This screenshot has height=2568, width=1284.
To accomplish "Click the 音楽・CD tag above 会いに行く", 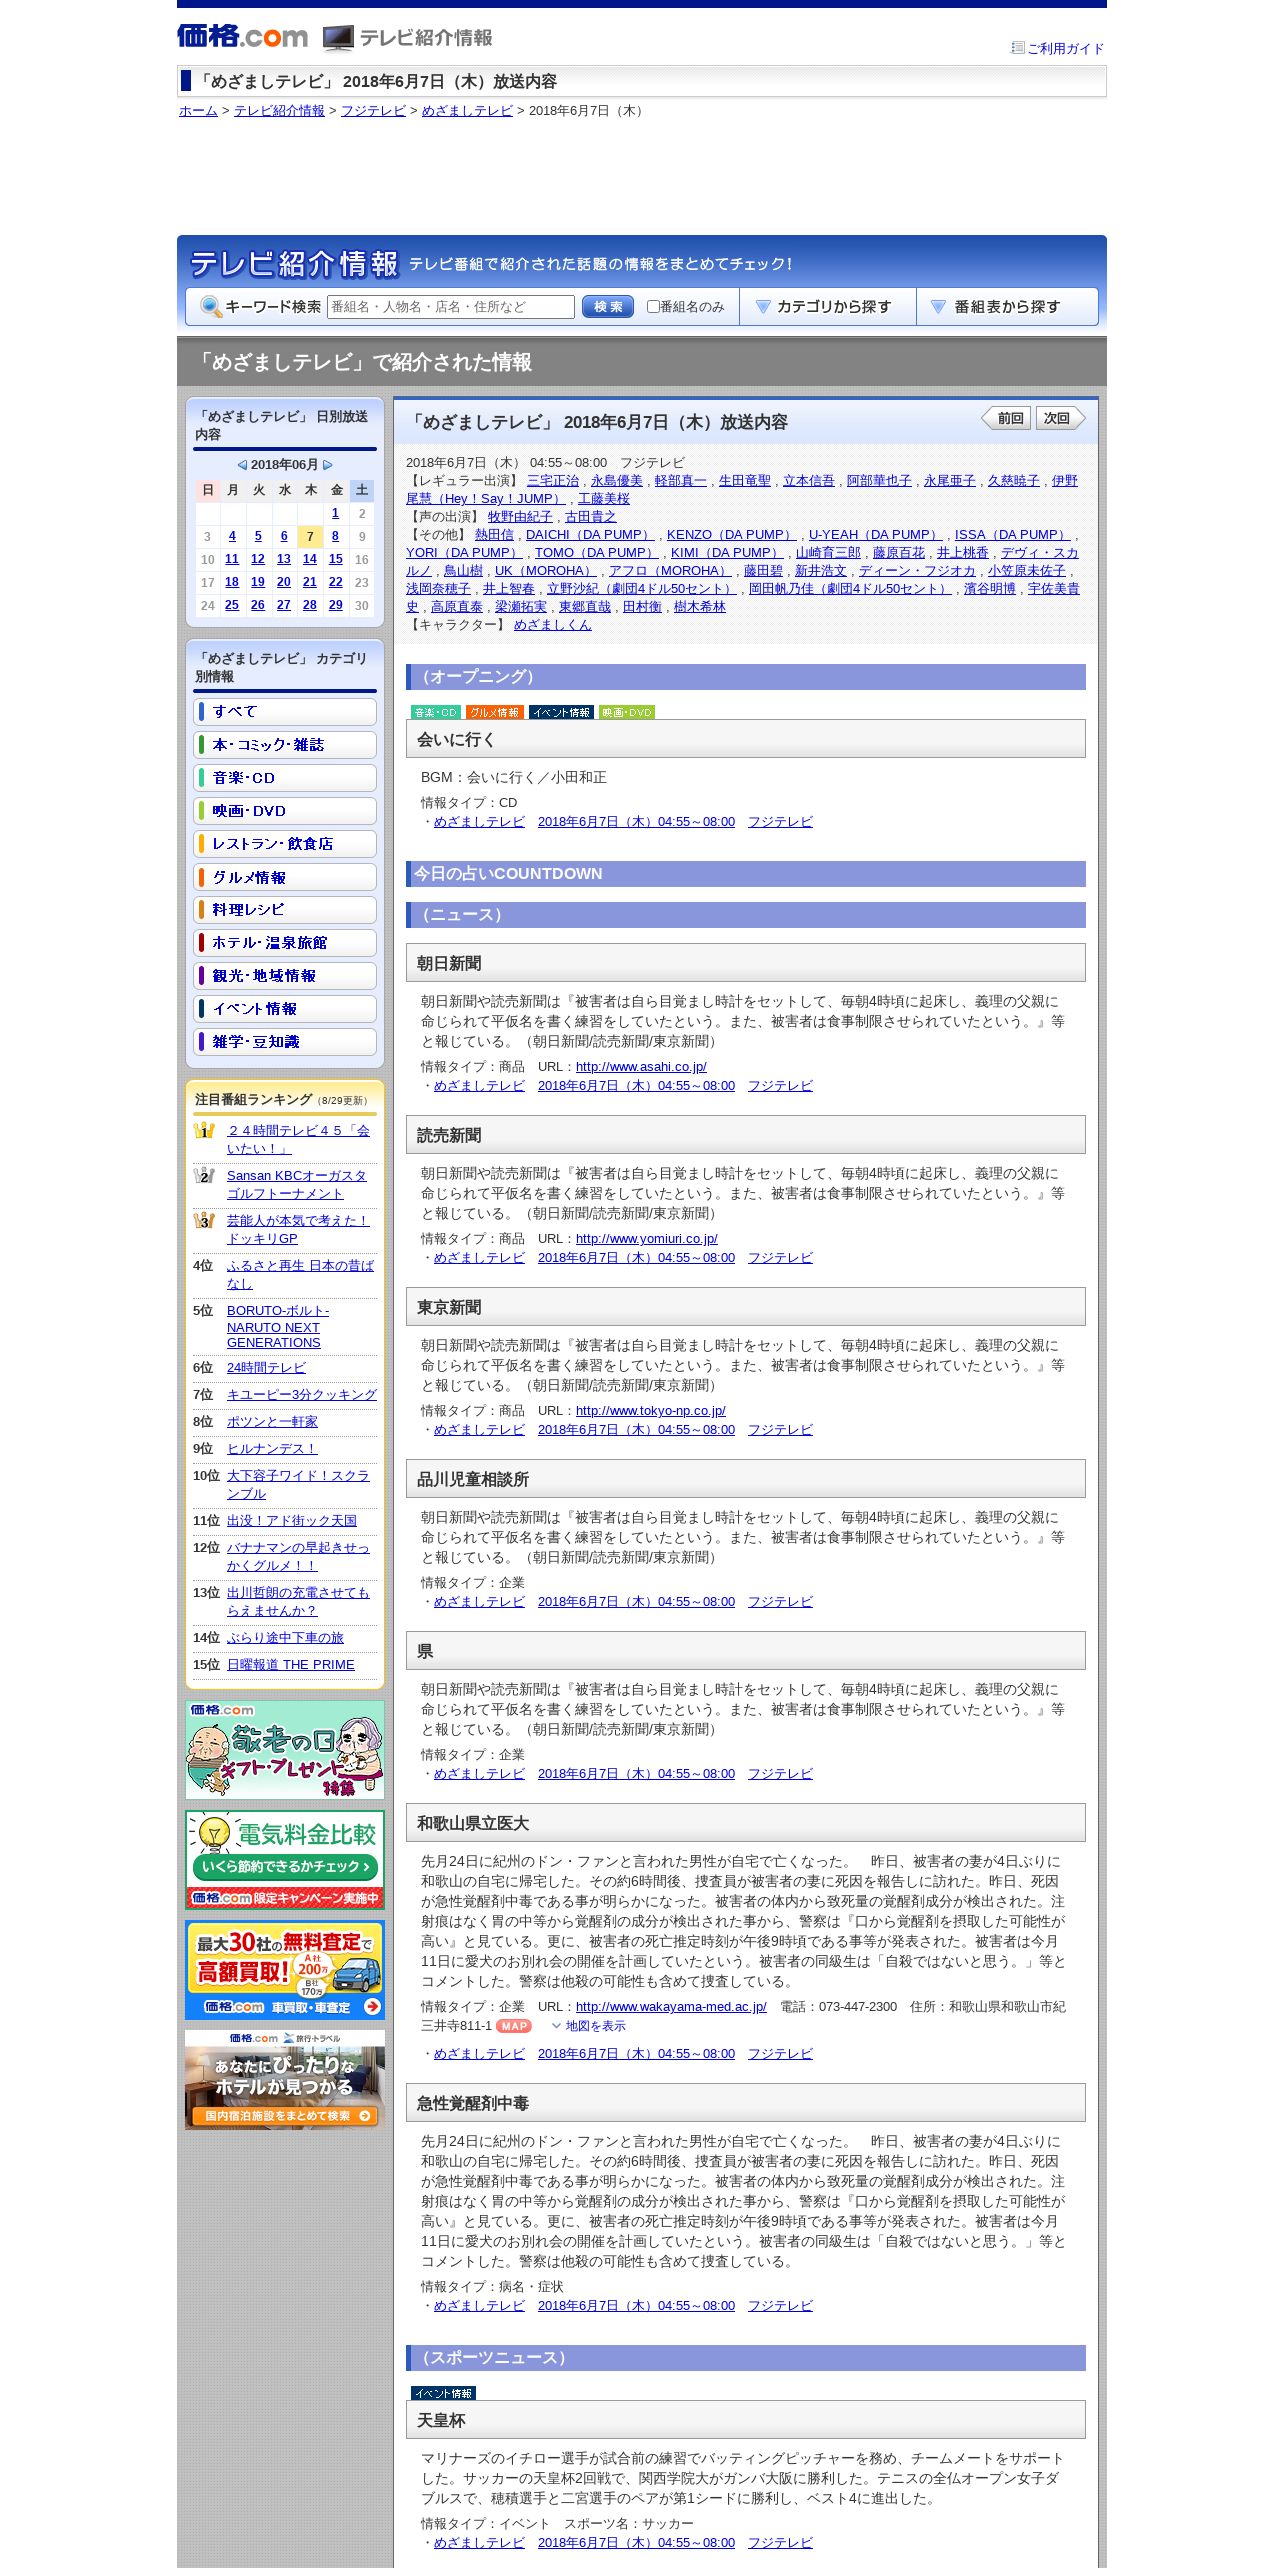I will 435,712.
